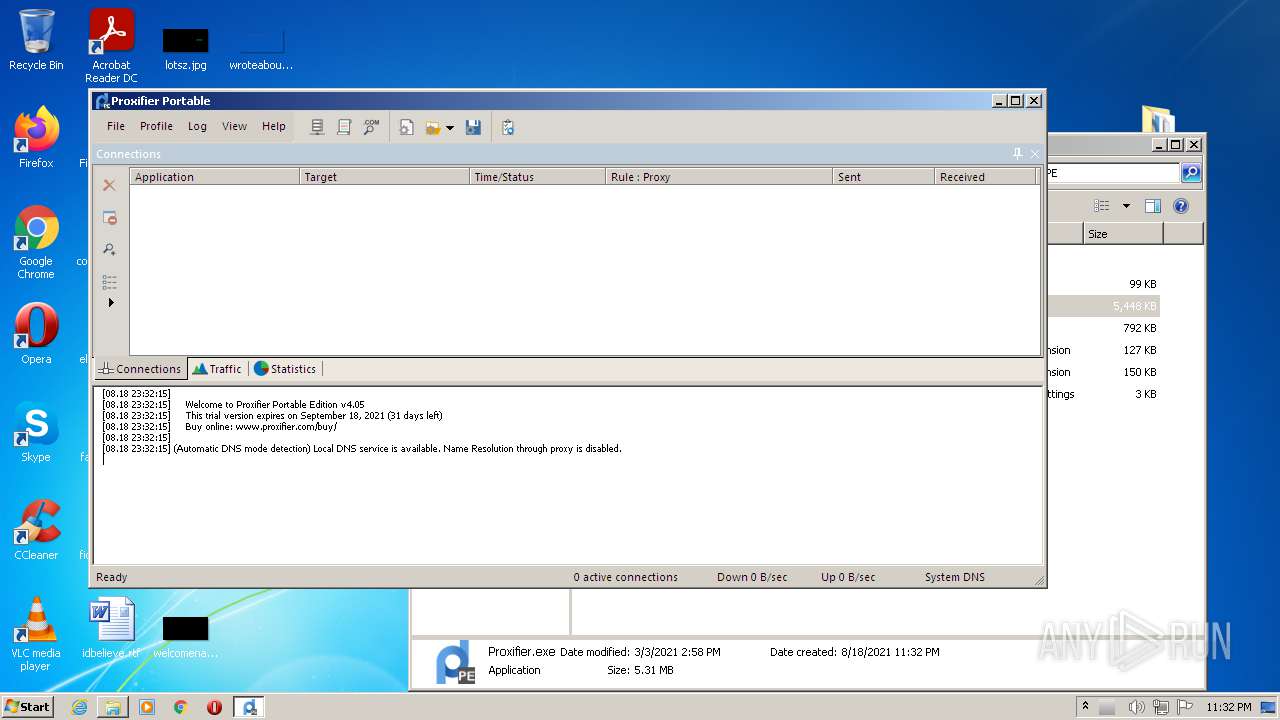The image size is (1280, 720).
Task: Open Name Resolution (.com) toolbar icon
Action: [x=371, y=127]
